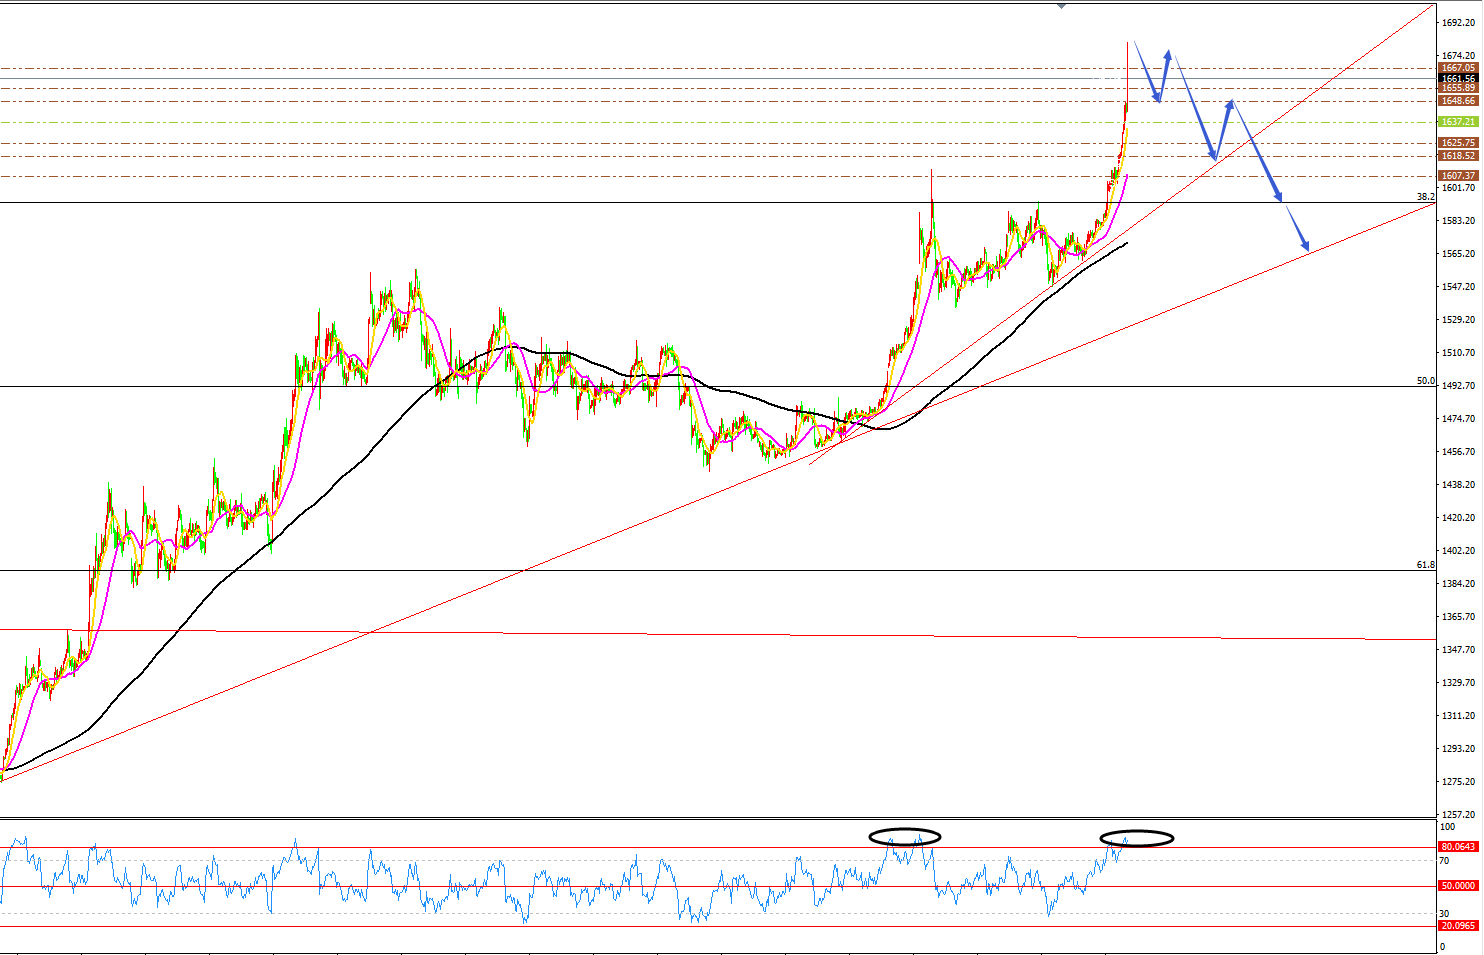Click the 1667.05 price level label
1484x955 pixels.
tap(1457, 68)
